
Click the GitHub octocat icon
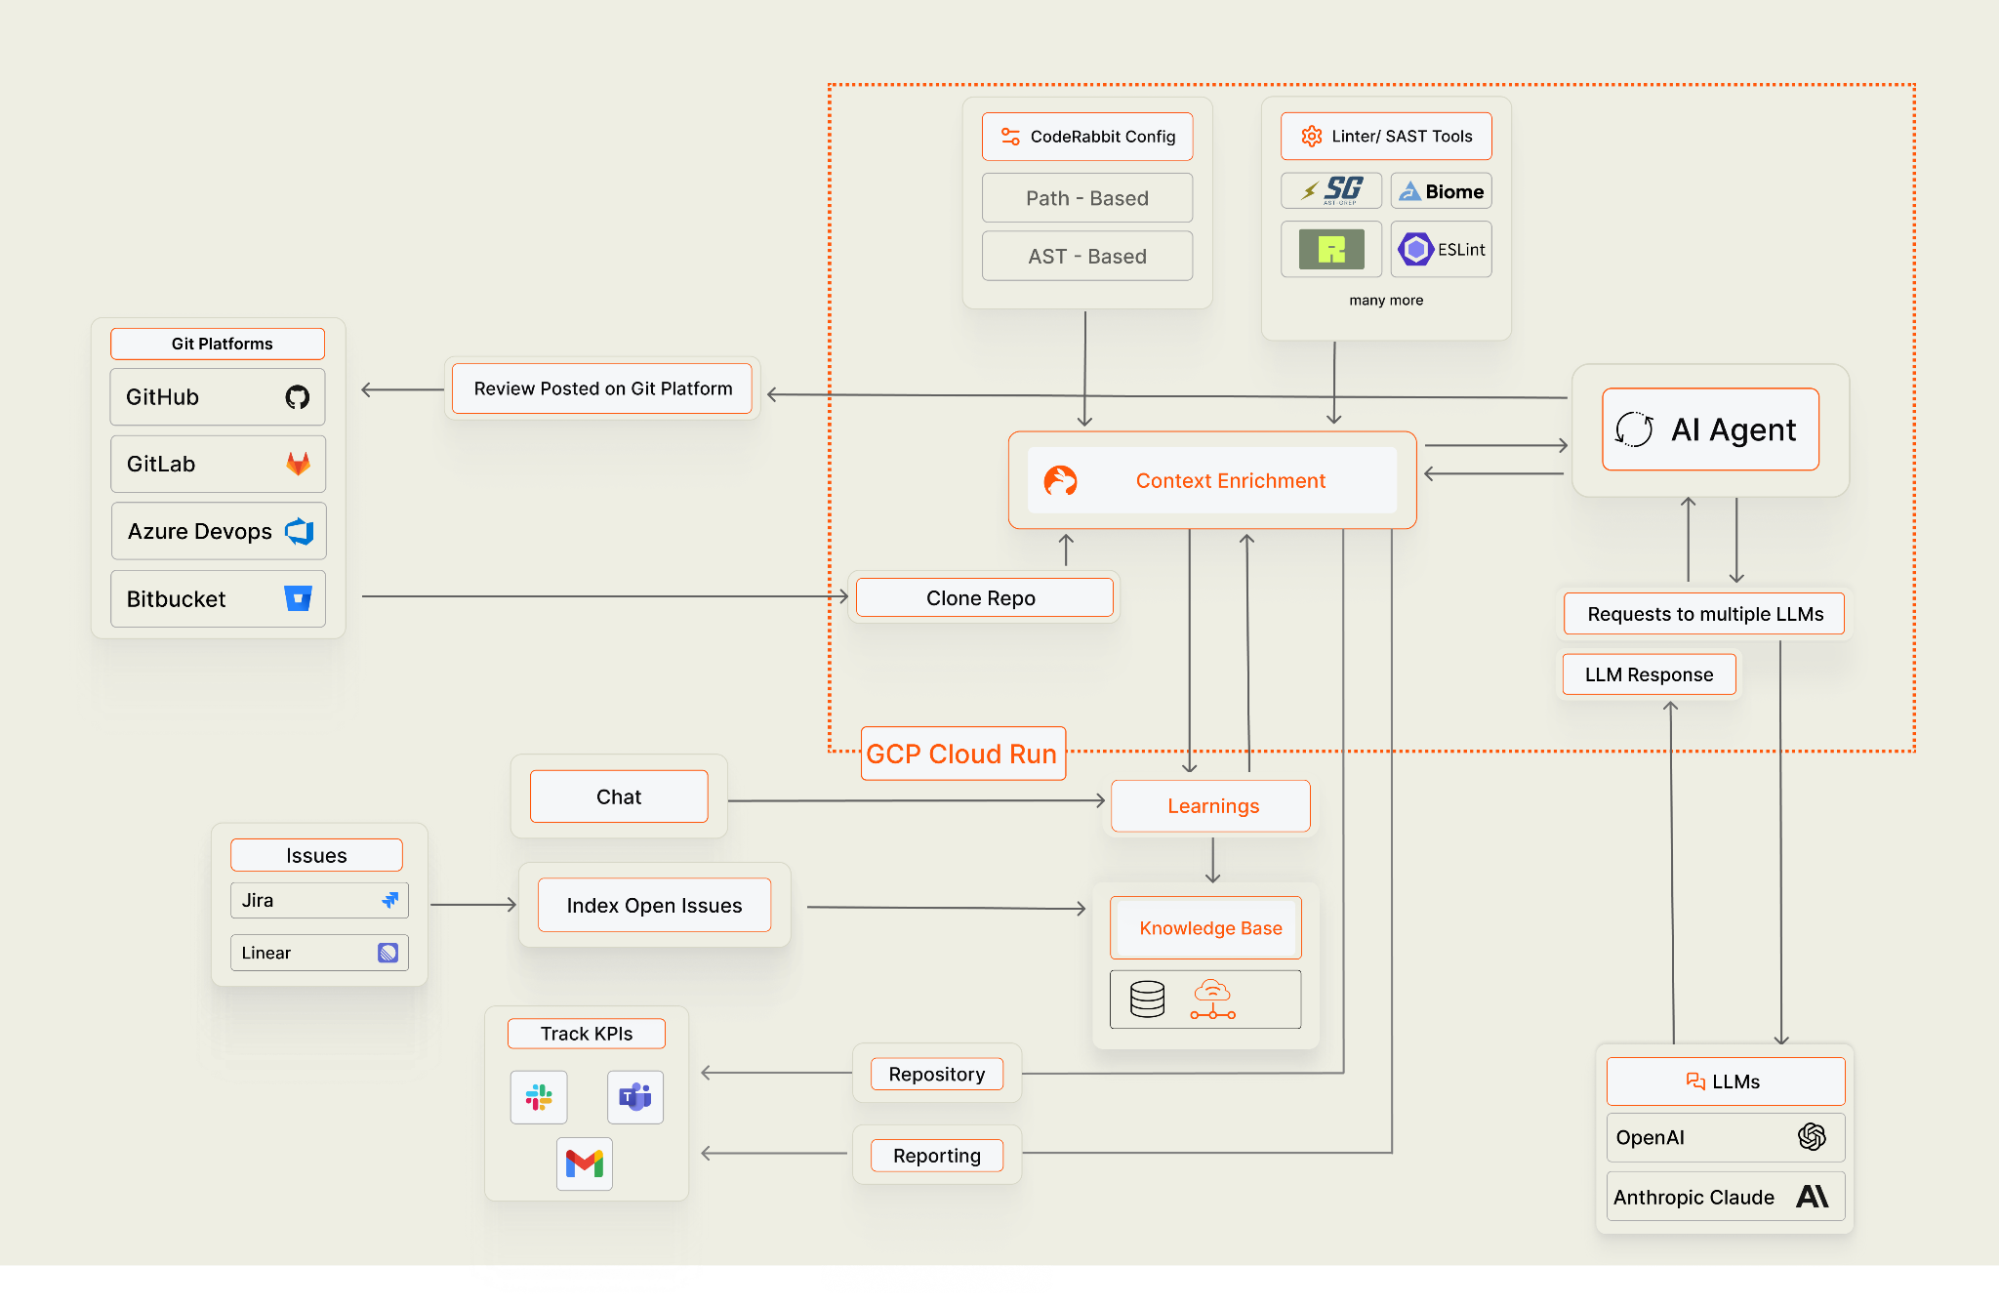[x=297, y=397]
